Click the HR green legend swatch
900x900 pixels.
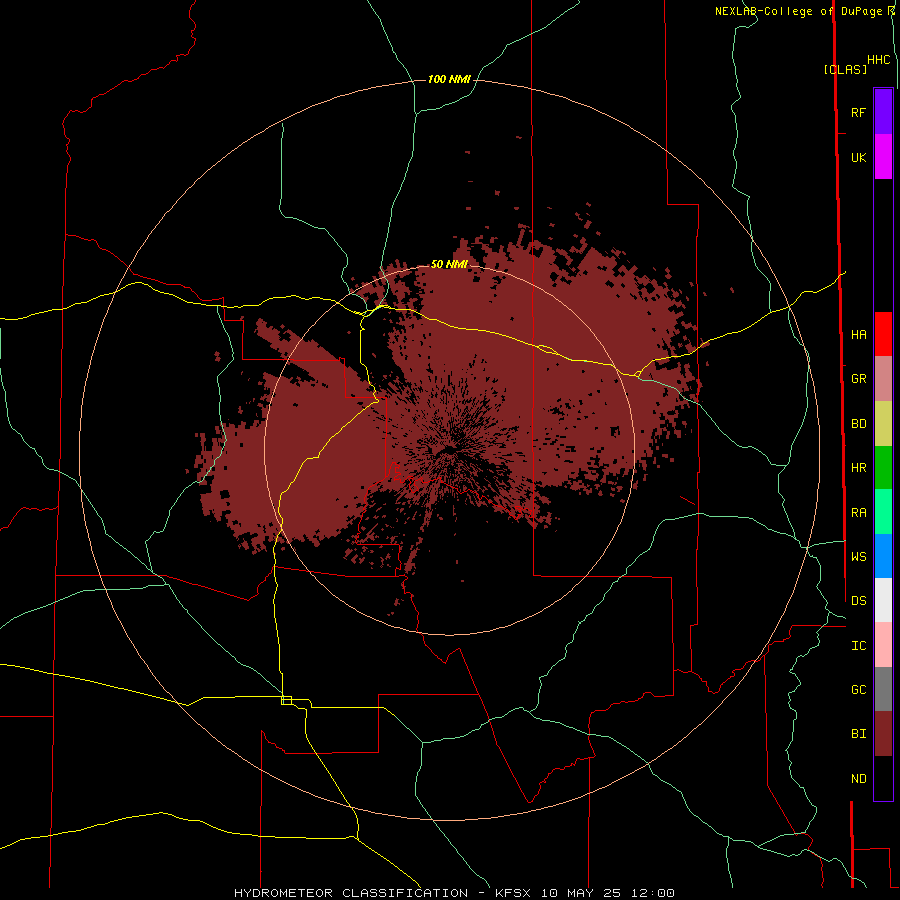point(883,468)
